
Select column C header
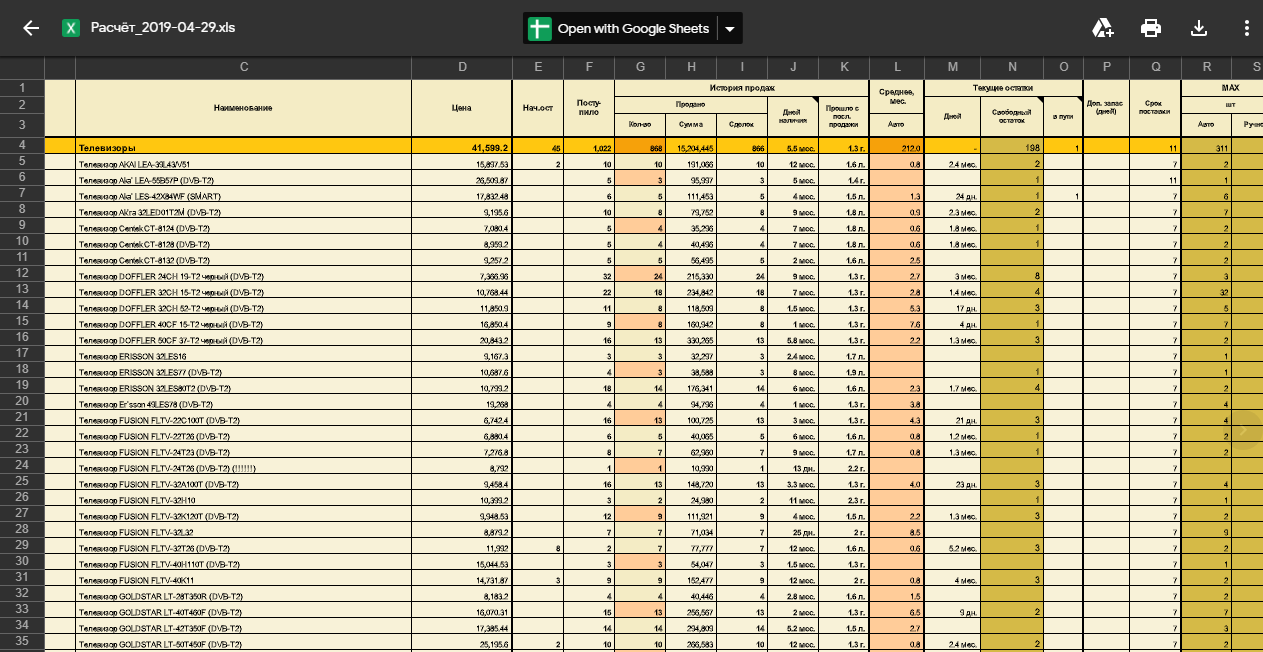tap(244, 67)
